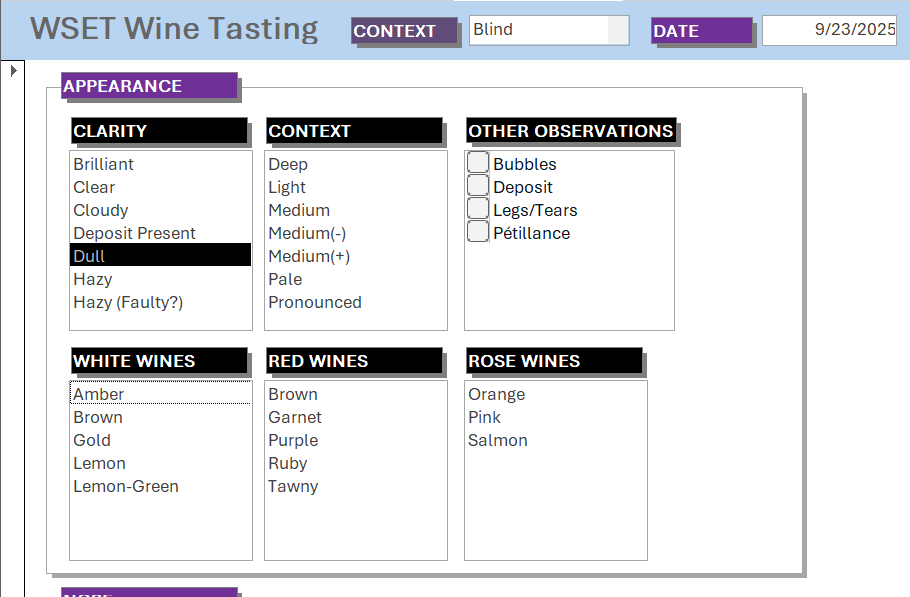The image size is (910, 597).
Task: Select Brown under Red Wines
Action: [356, 394]
